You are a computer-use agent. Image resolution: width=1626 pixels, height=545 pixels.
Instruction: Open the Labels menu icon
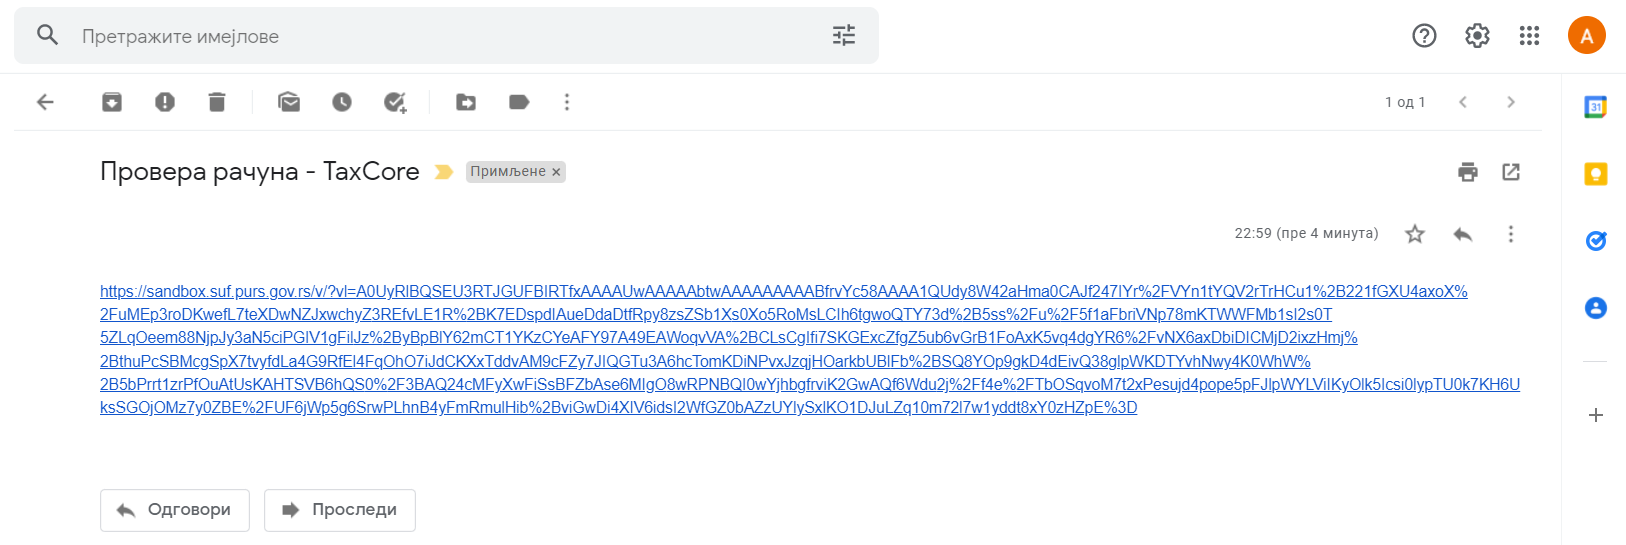[x=519, y=102]
